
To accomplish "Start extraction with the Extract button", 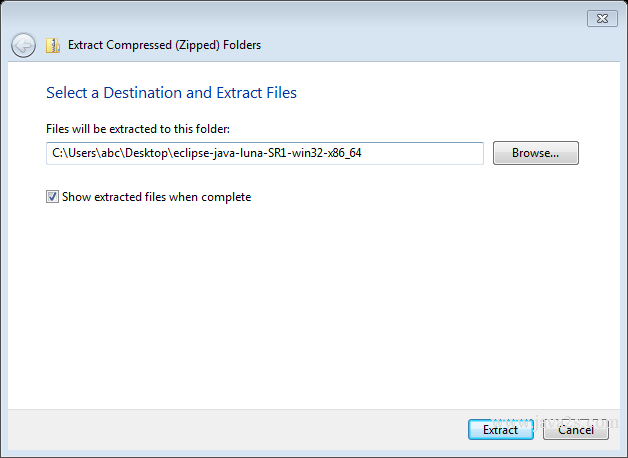I will tap(501, 430).
